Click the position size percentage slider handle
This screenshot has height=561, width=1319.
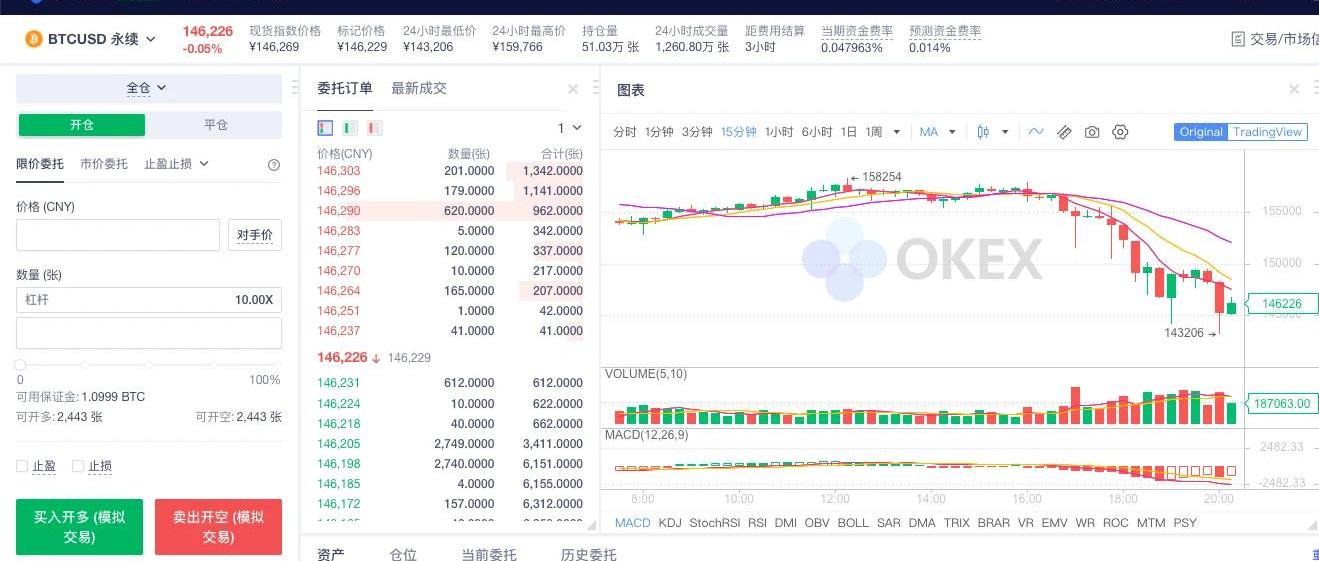coord(20,365)
